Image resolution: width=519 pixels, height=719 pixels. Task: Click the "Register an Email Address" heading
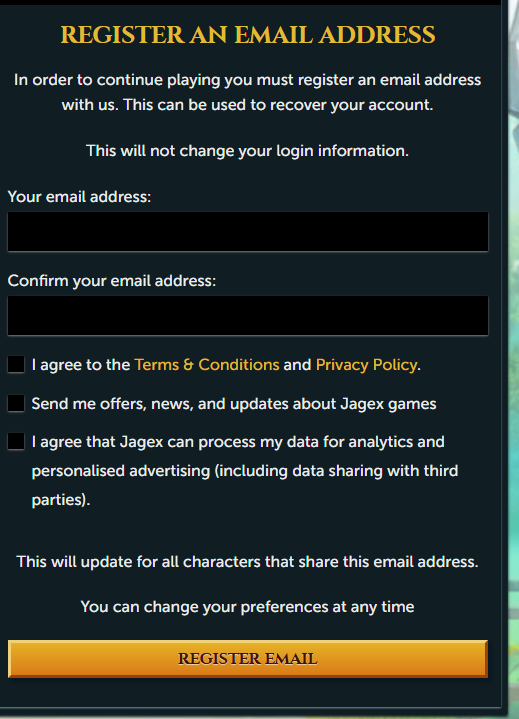(x=248, y=35)
